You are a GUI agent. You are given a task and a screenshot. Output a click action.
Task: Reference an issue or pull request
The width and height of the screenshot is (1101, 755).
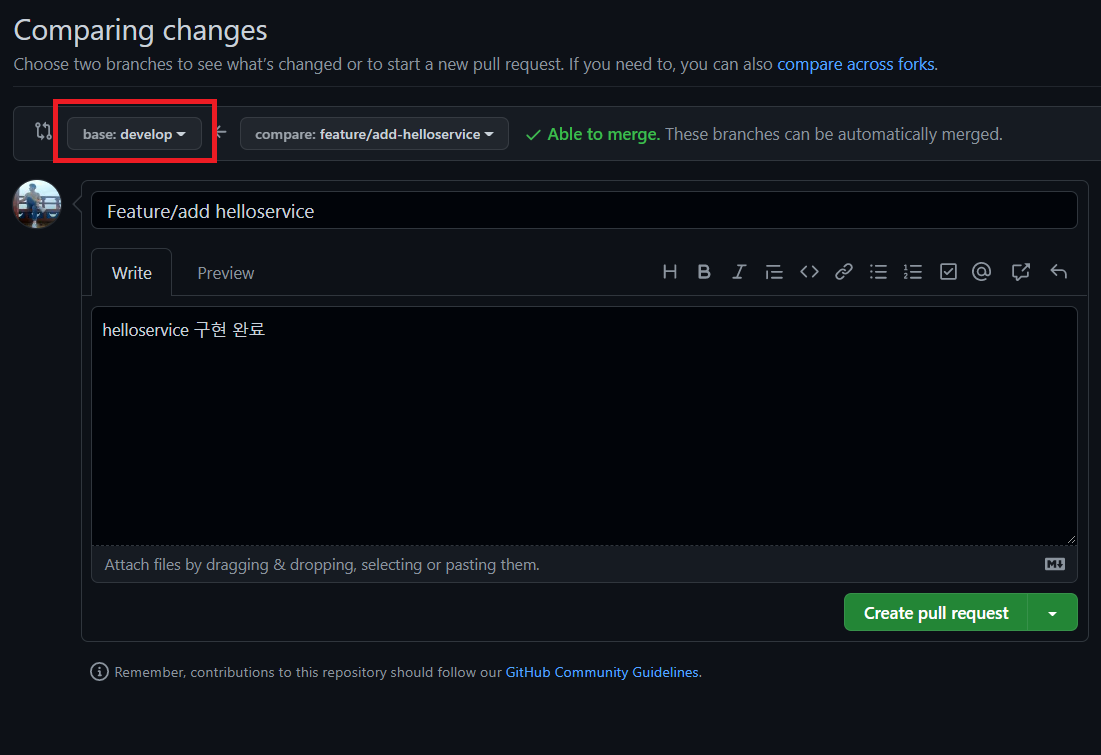click(1020, 272)
